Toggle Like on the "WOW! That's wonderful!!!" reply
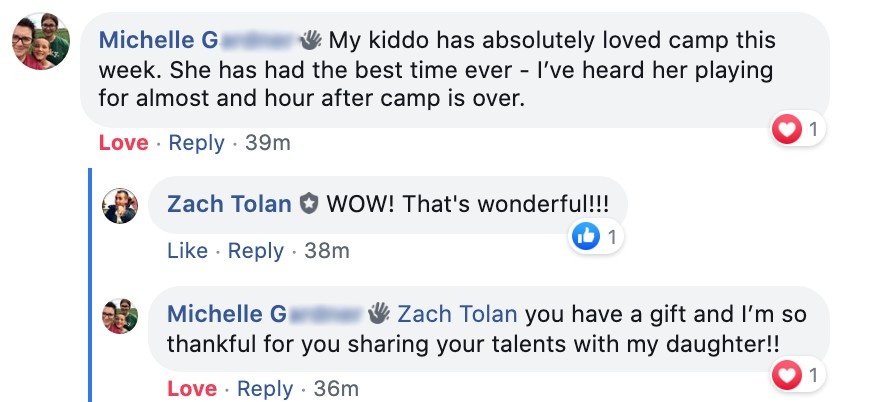The height and width of the screenshot is (402, 890). coord(187,251)
